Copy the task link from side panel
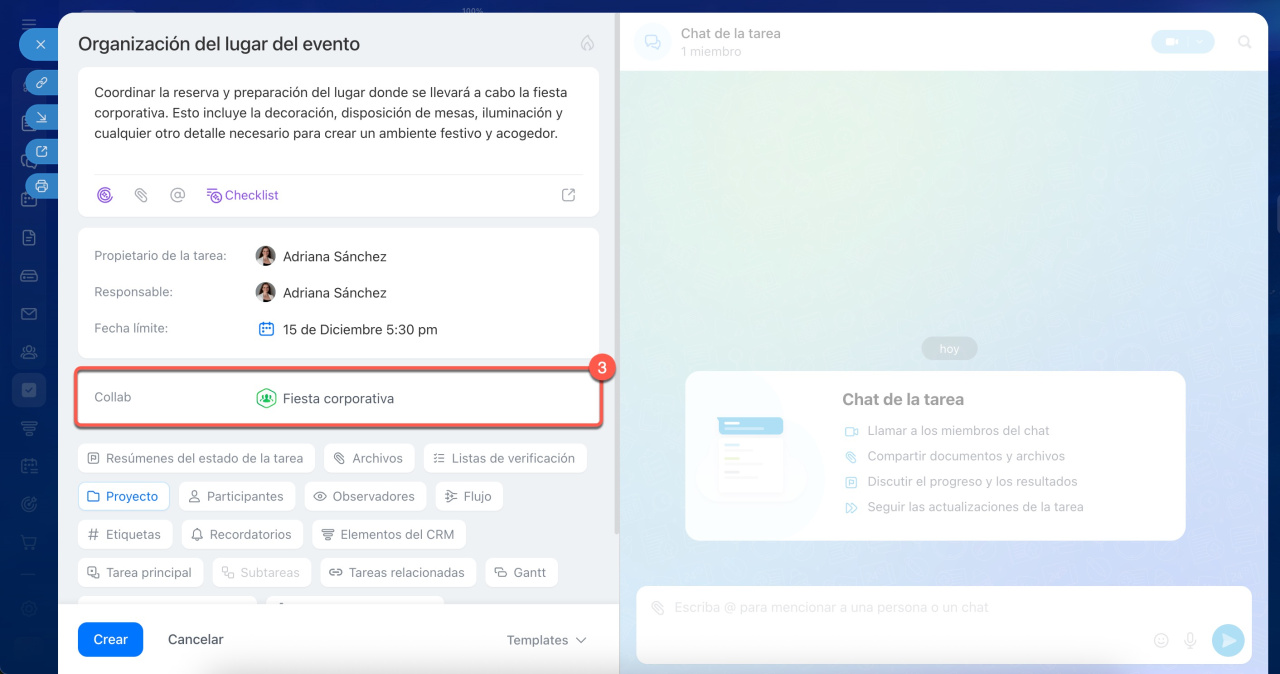Image resolution: width=1280 pixels, height=674 pixels. (41, 83)
